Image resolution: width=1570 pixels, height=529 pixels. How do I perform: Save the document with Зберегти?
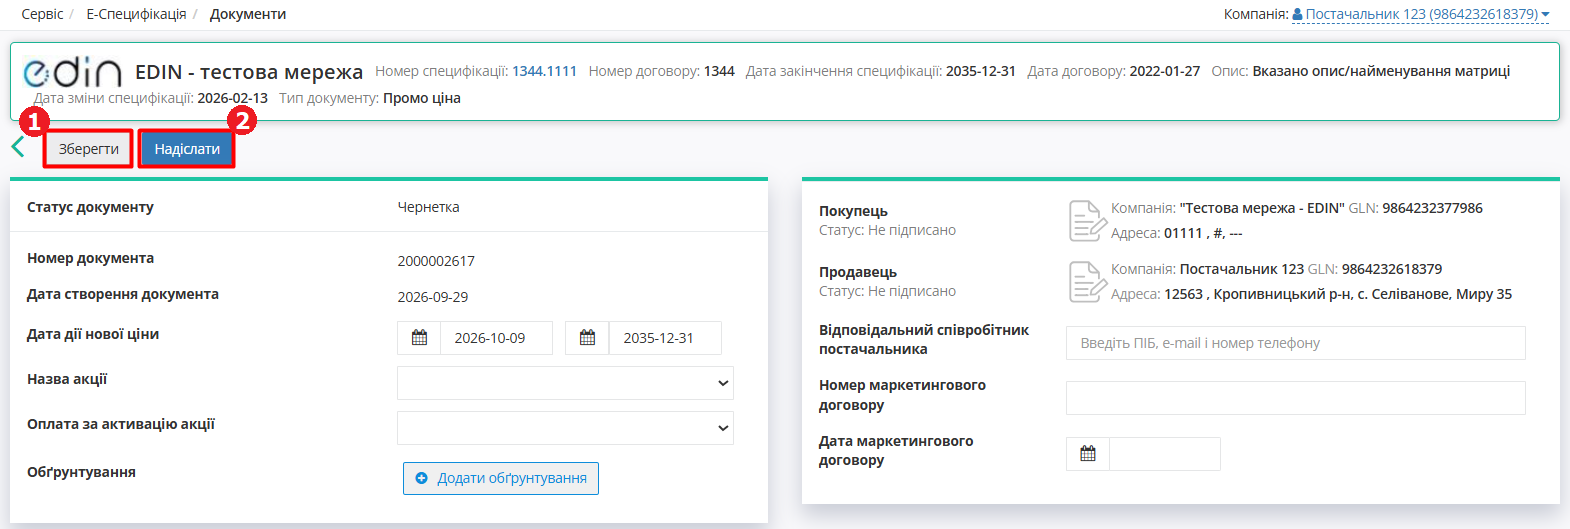coord(88,149)
